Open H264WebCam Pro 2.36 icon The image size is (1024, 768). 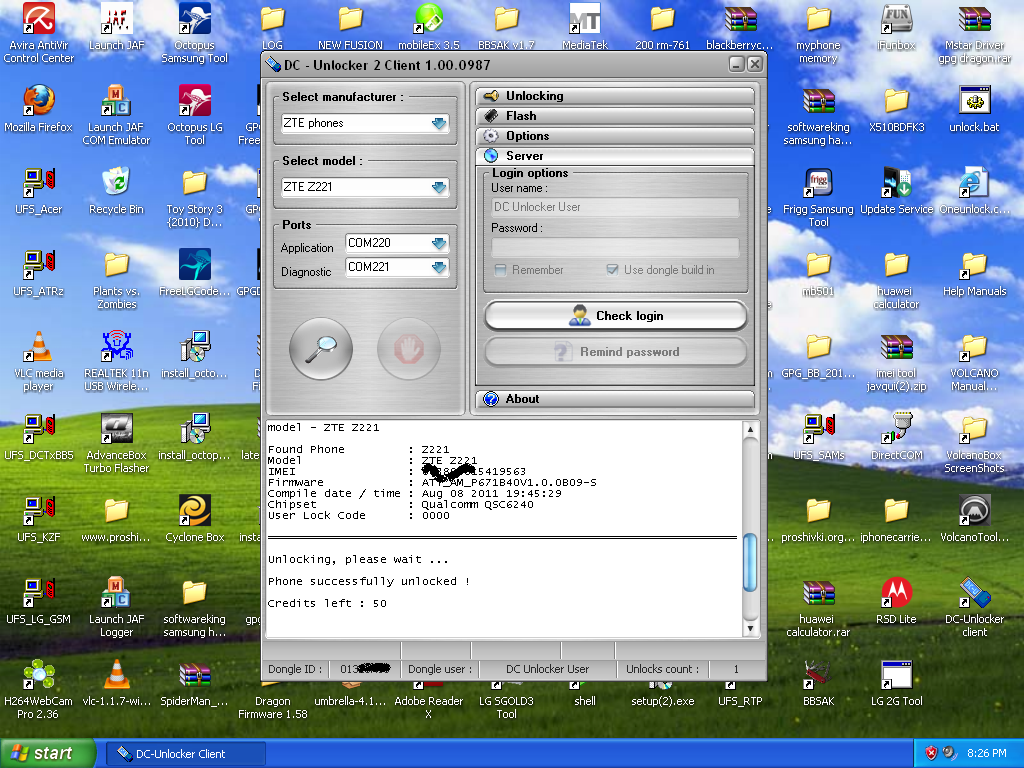39,689
